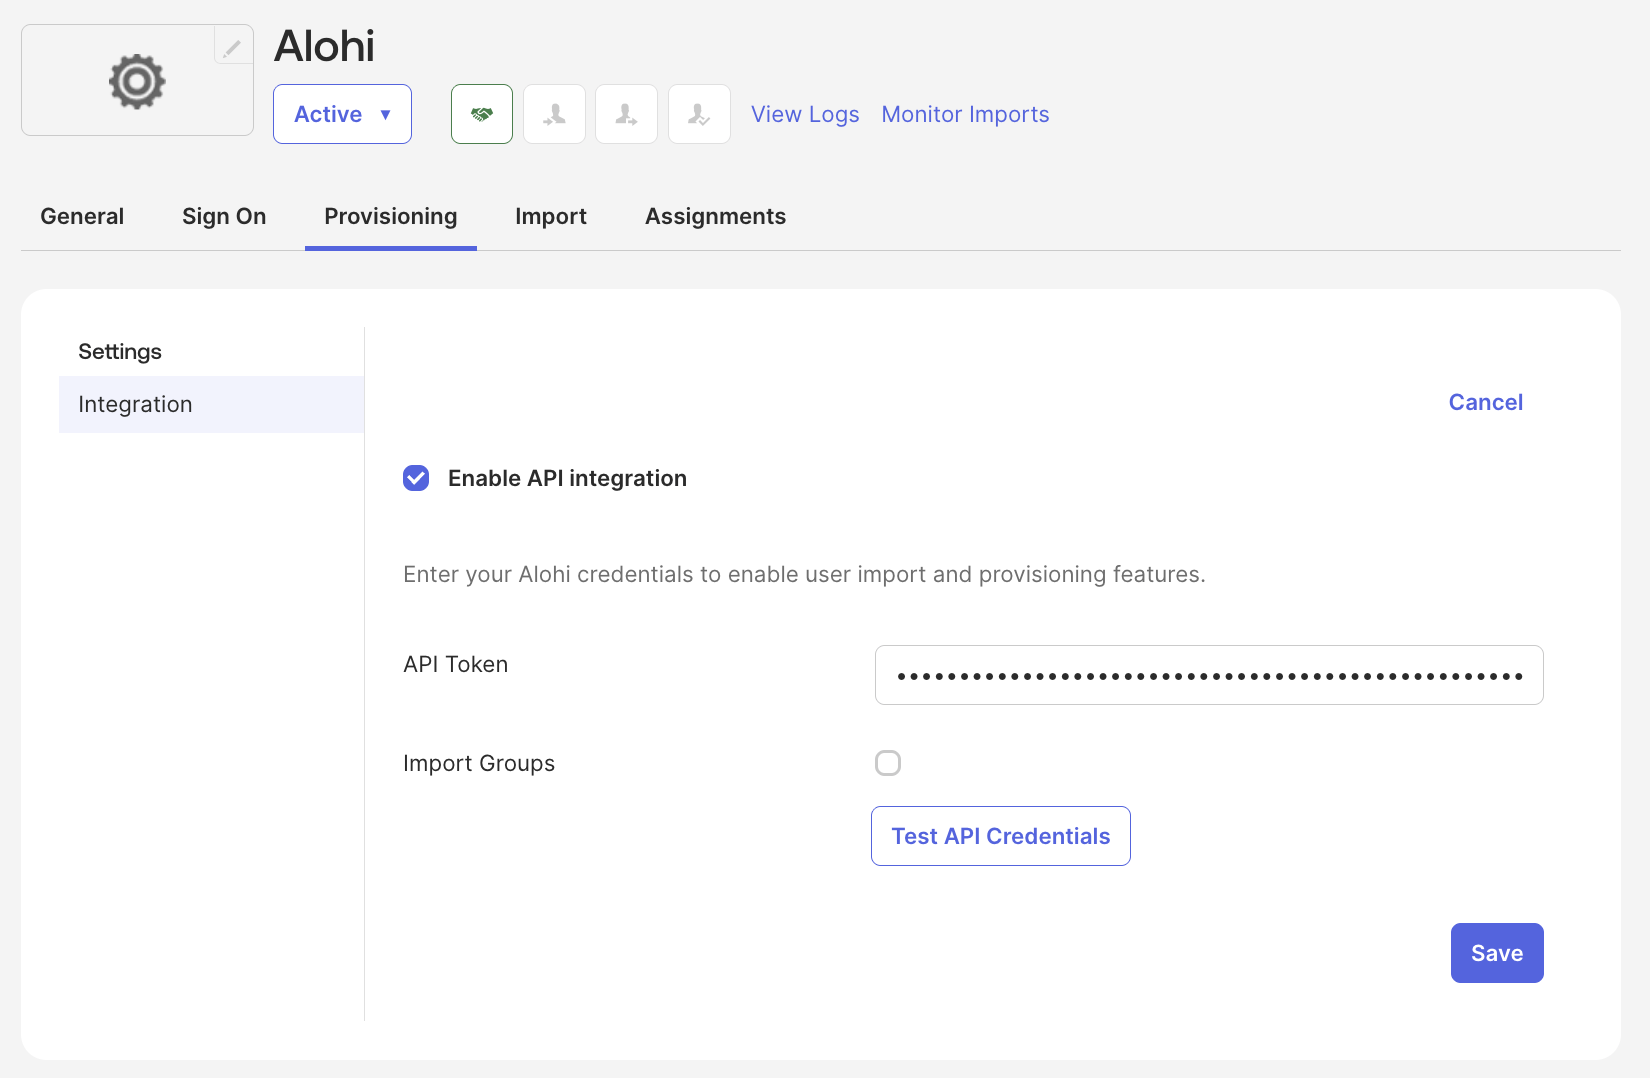Go to the Import tab
Screen dimensions: 1650x1078
pos(551,216)
